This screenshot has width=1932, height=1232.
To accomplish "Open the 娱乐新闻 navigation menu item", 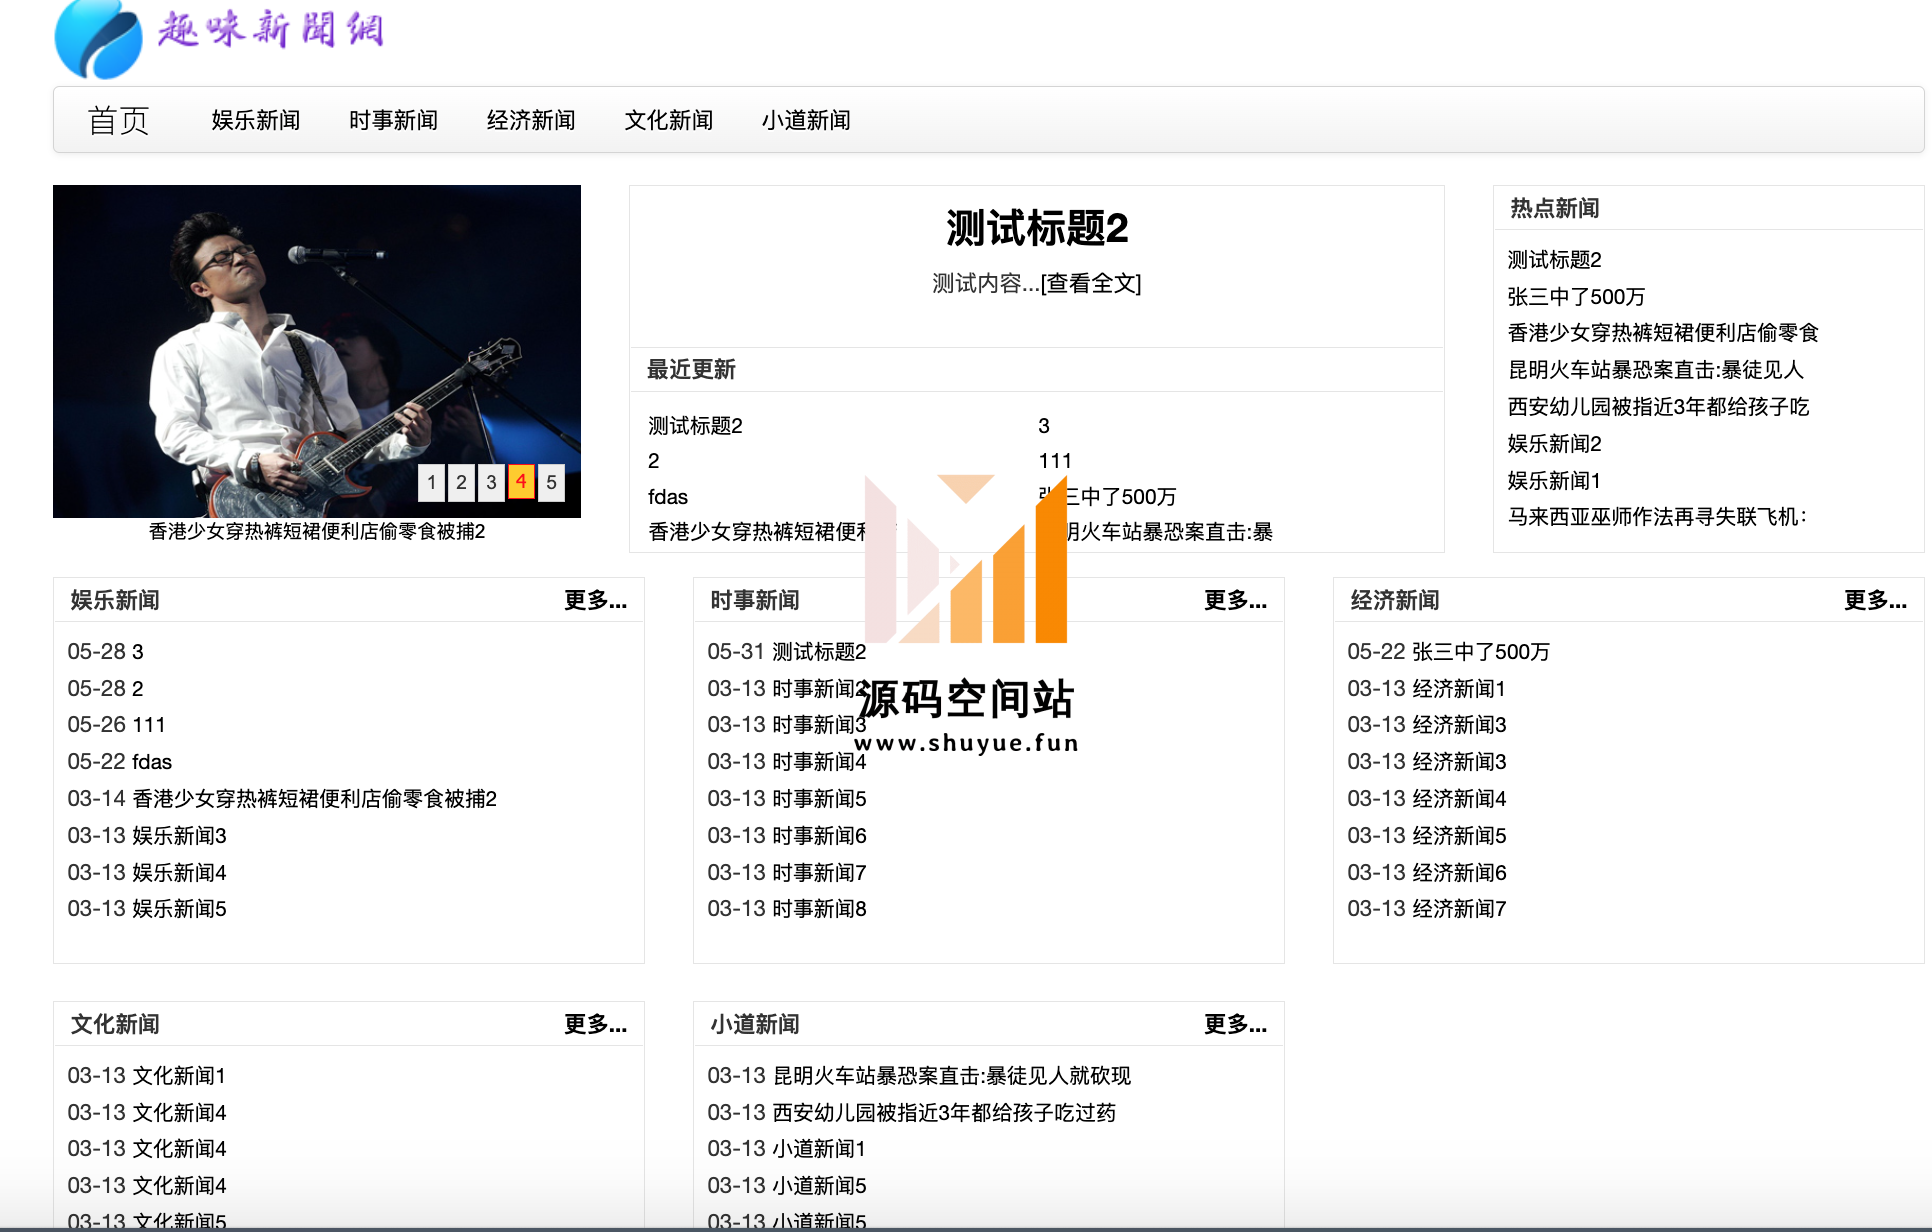I will 256,121.
